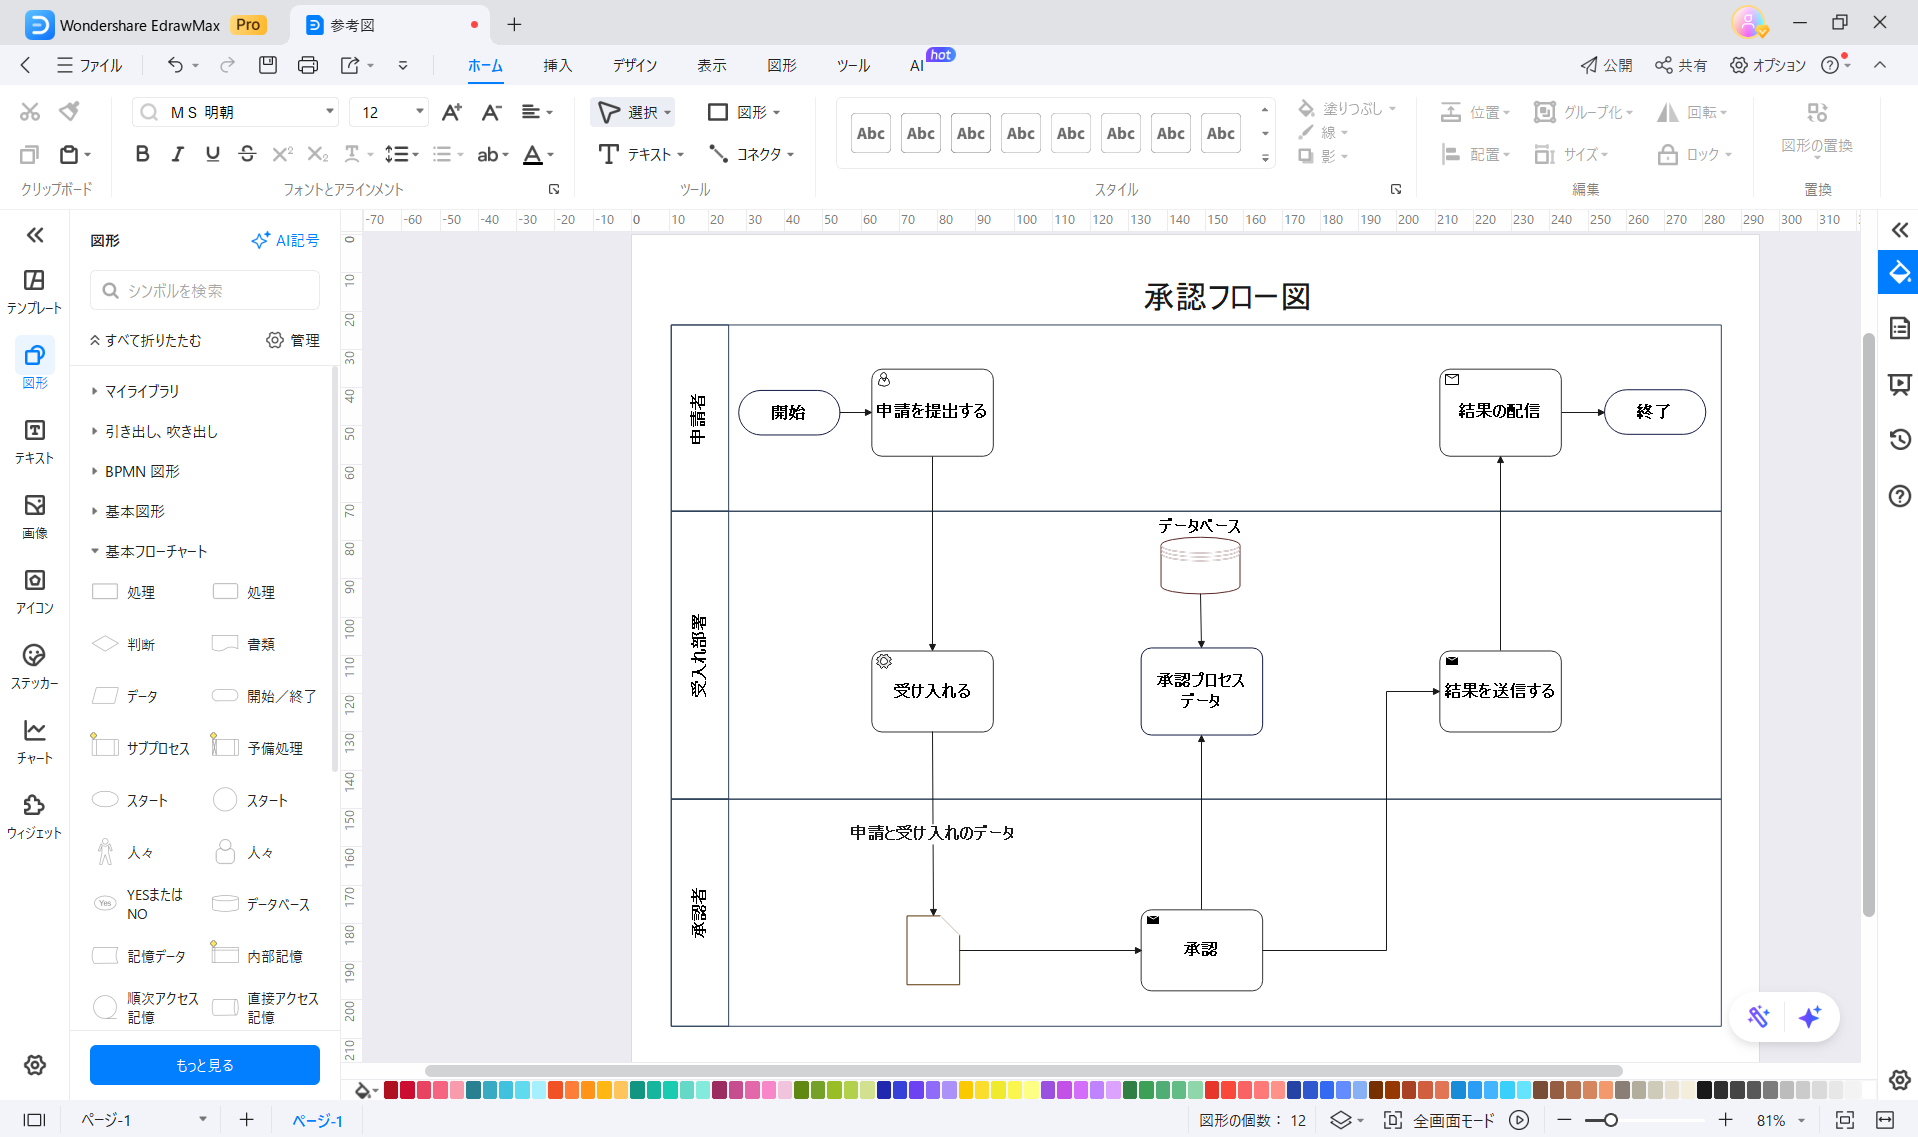Viewport: 1918px width, 1137px height.
Task: Open the Chart panel in the left sidebar
Action: [x=34, y=741]
